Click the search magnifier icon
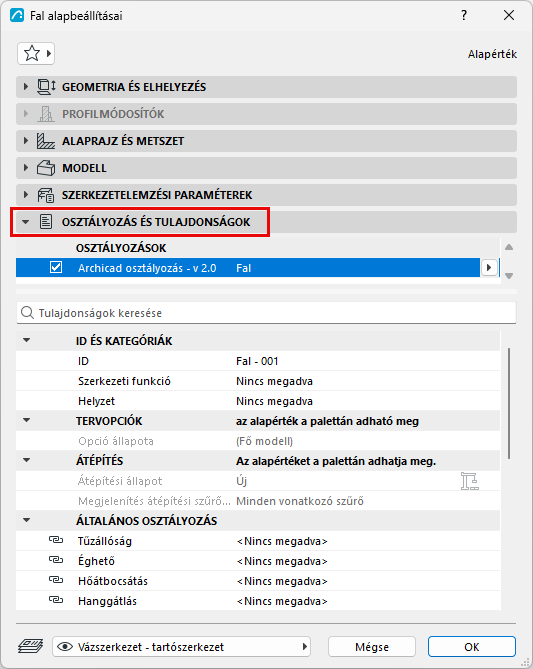Screen dimensions: 533x669 27,313
